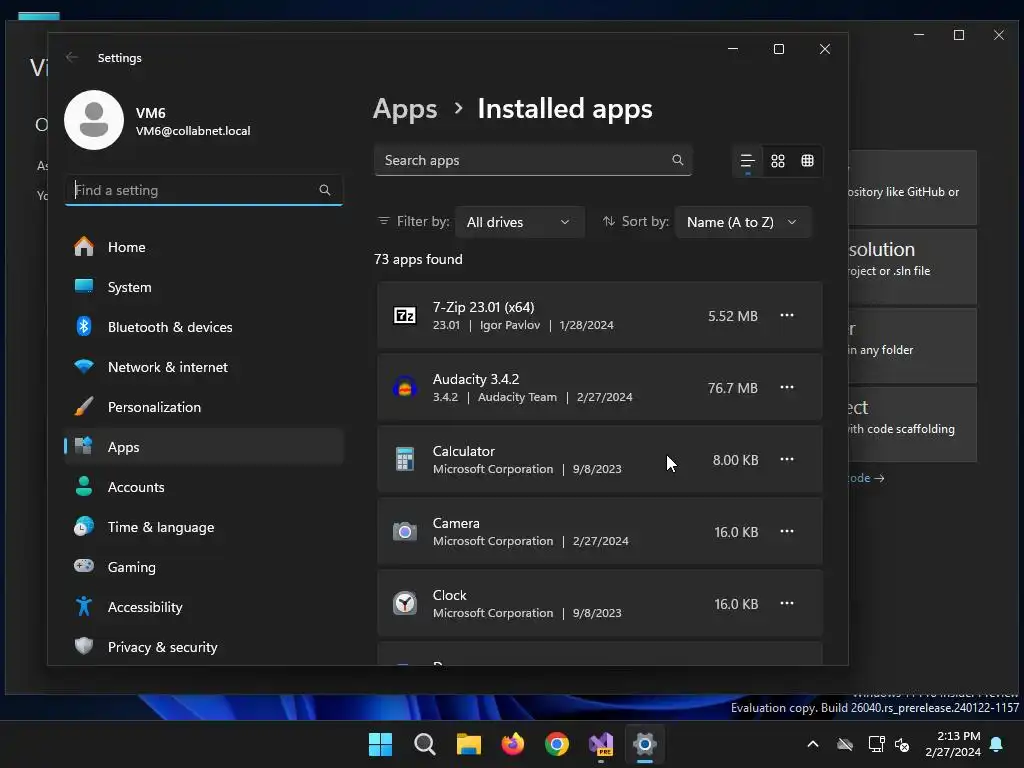The height and width of the screenshot is (768, 1024).
Task: Switch to table (tiles) view layout
Action: point(808,161)
